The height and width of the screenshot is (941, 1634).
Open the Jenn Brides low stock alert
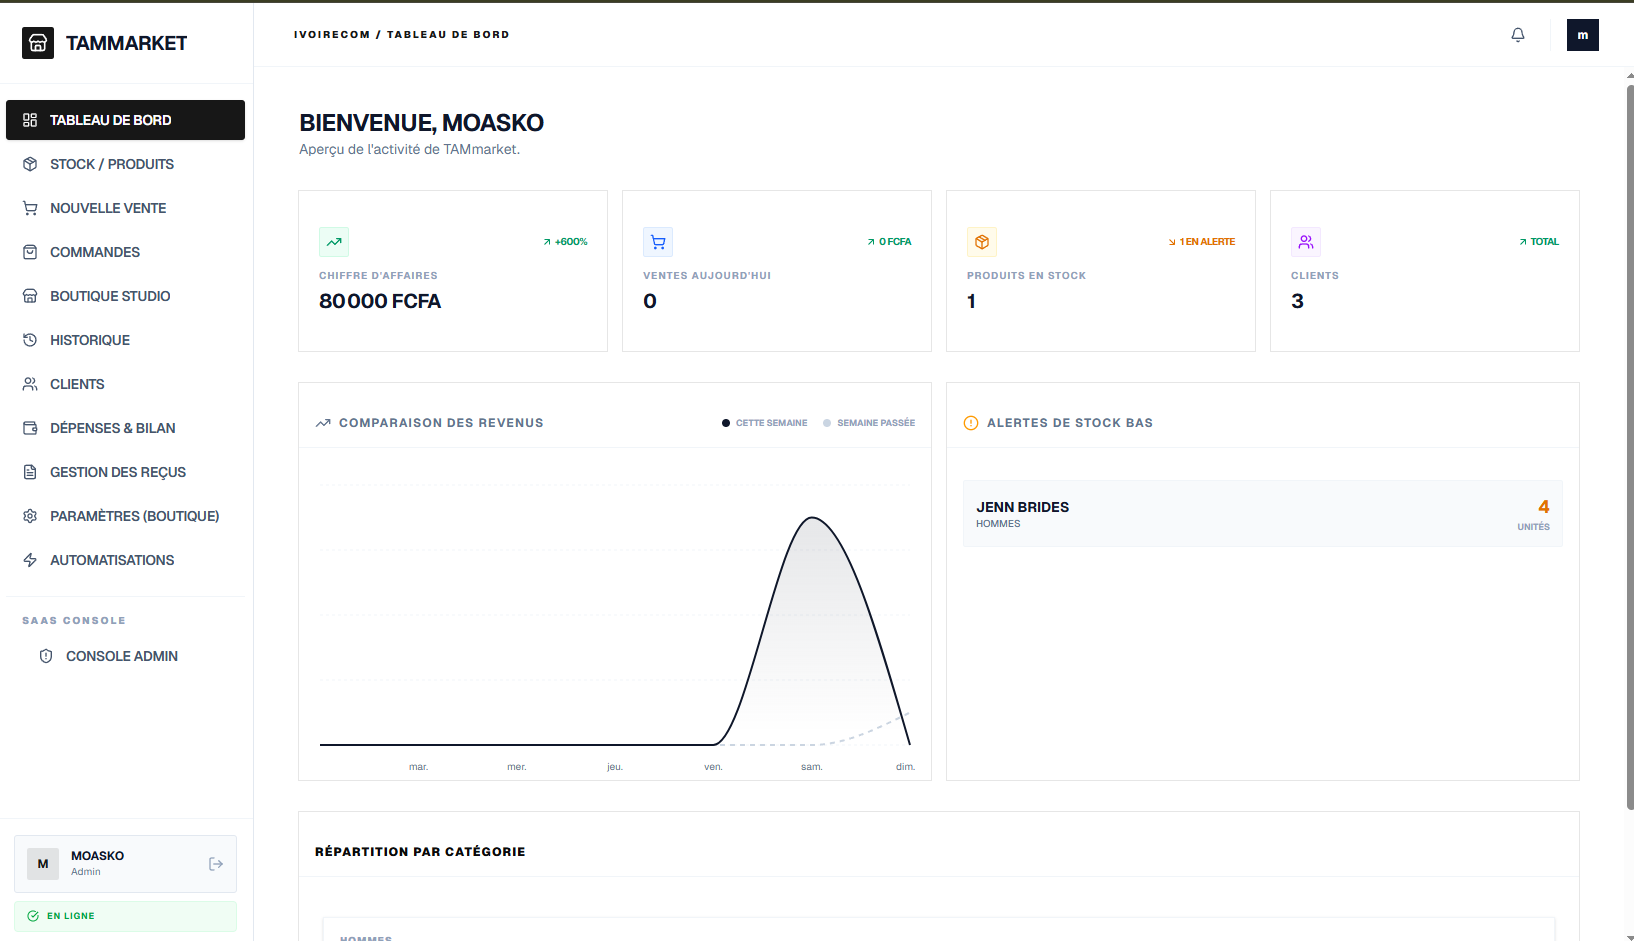point(1262,514)
